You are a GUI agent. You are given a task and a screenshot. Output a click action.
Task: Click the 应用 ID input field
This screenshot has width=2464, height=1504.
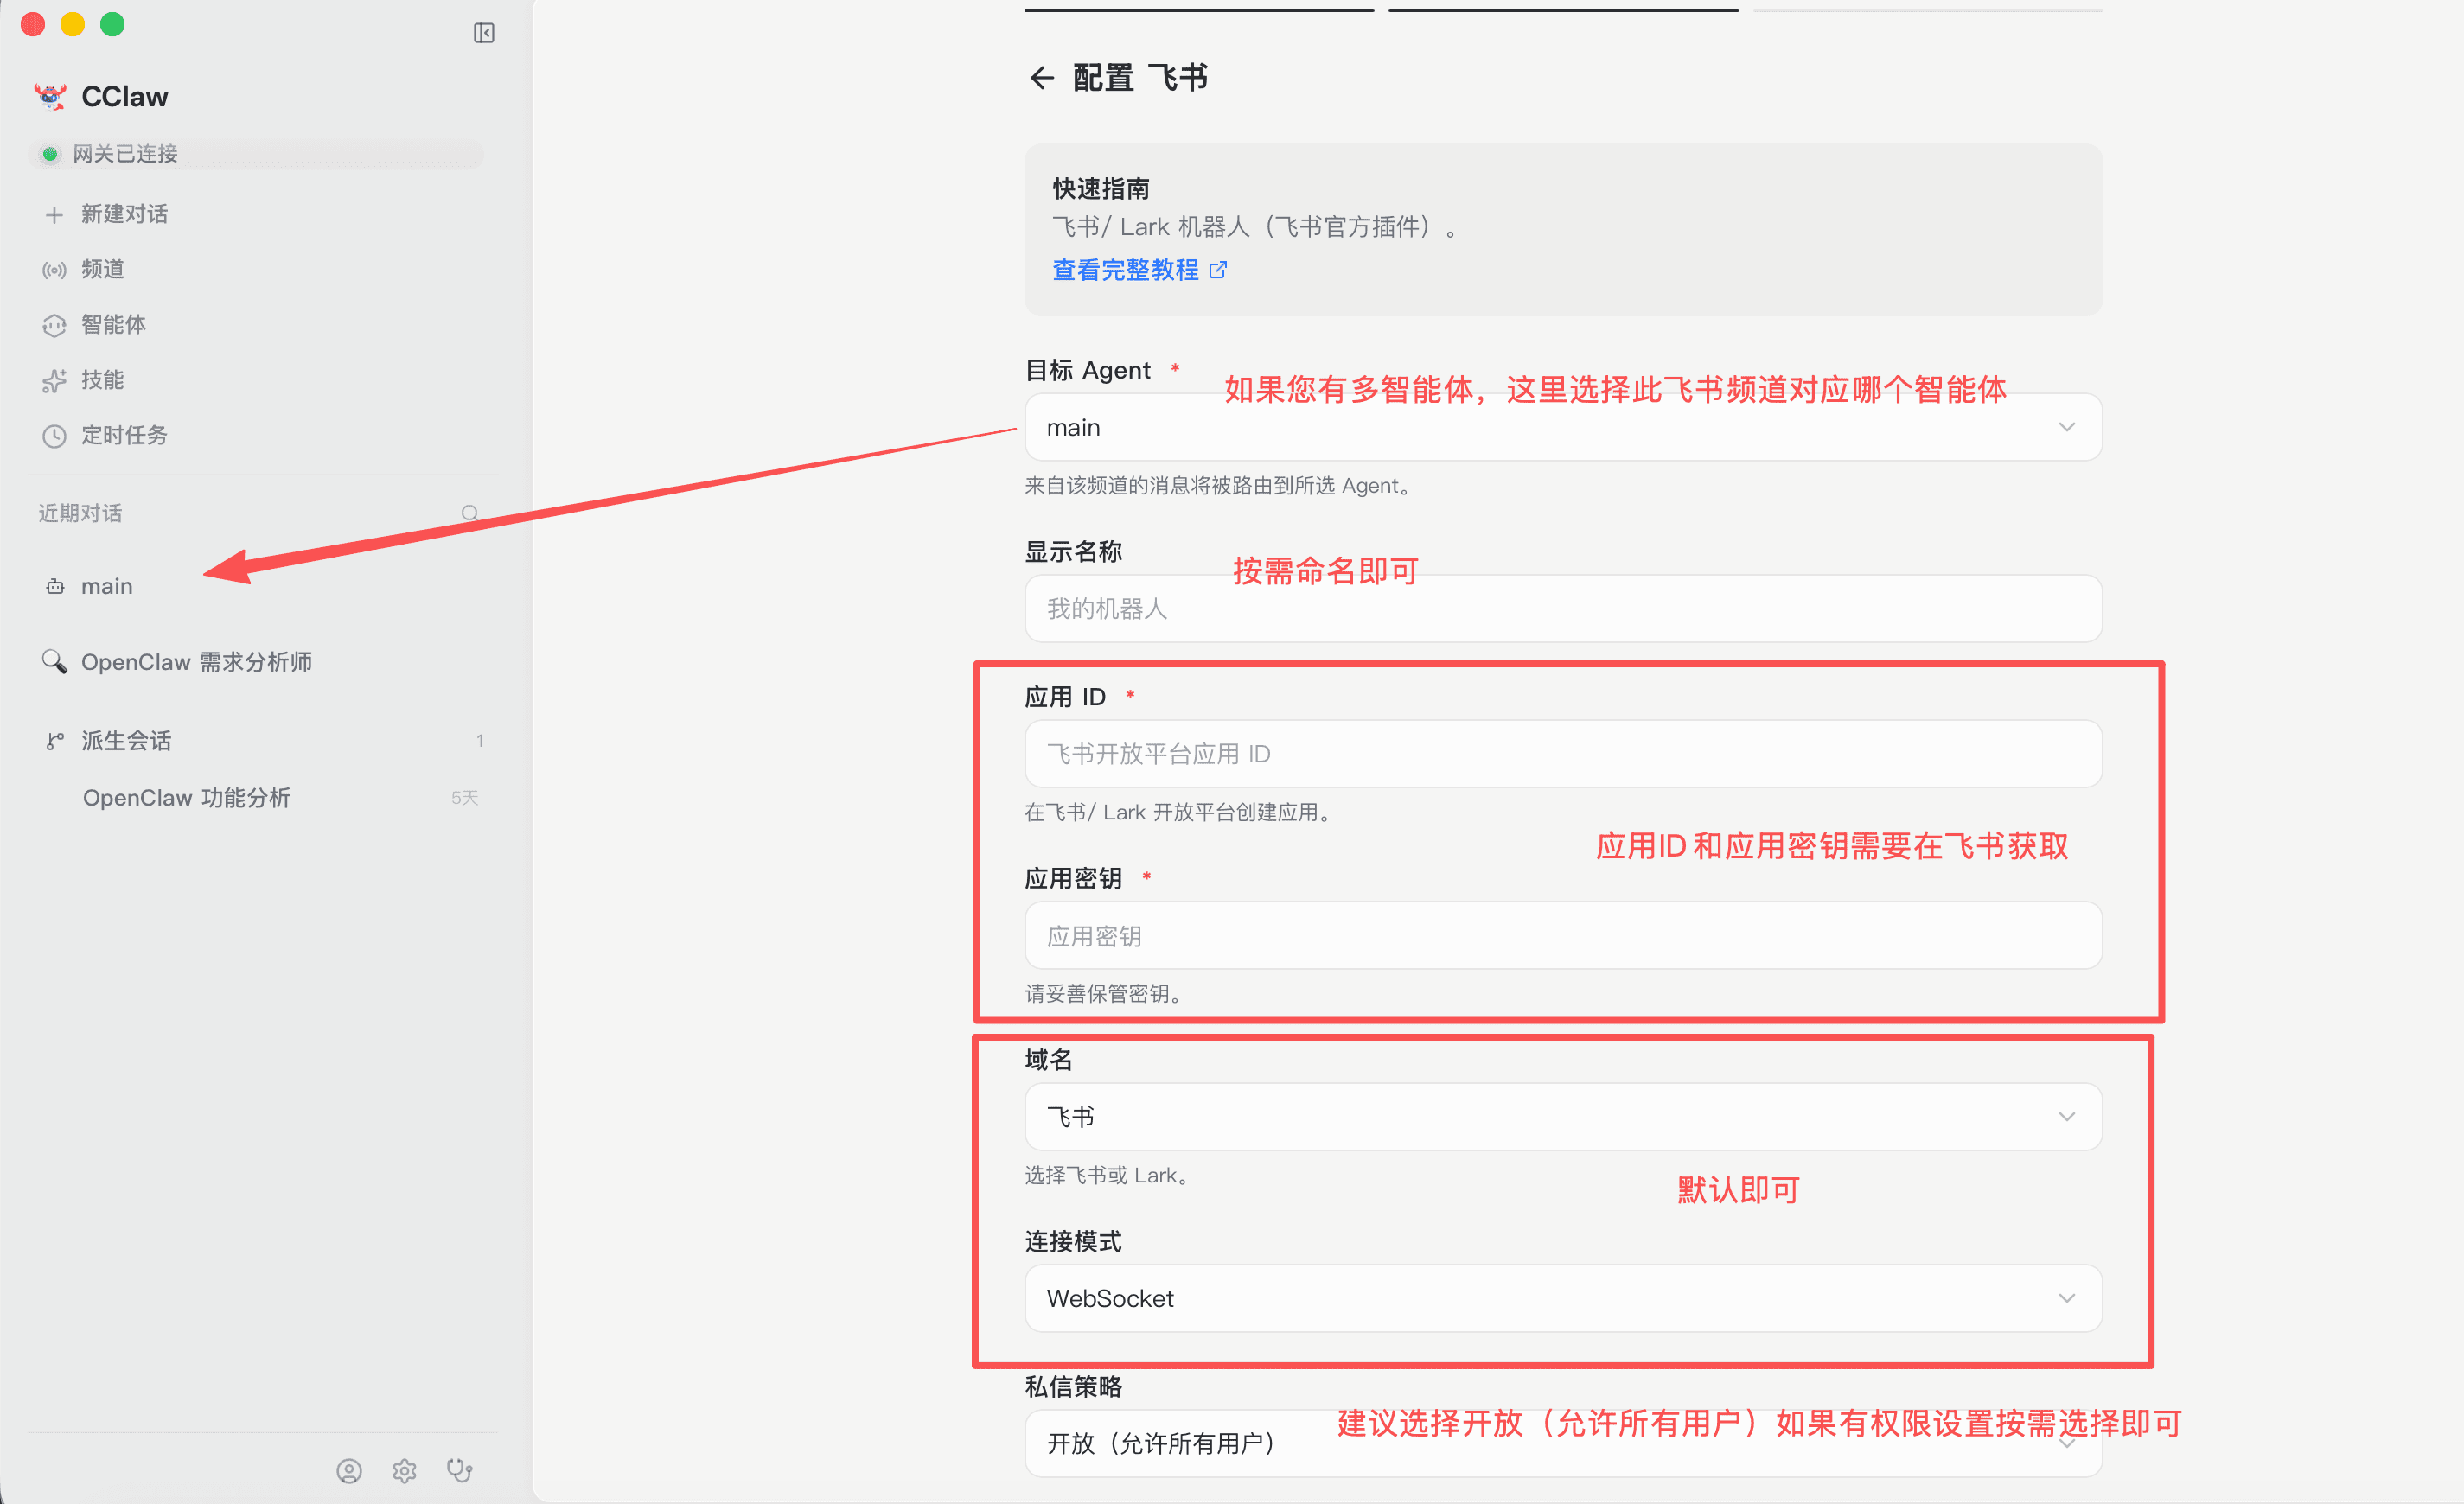click(1563, 753)
